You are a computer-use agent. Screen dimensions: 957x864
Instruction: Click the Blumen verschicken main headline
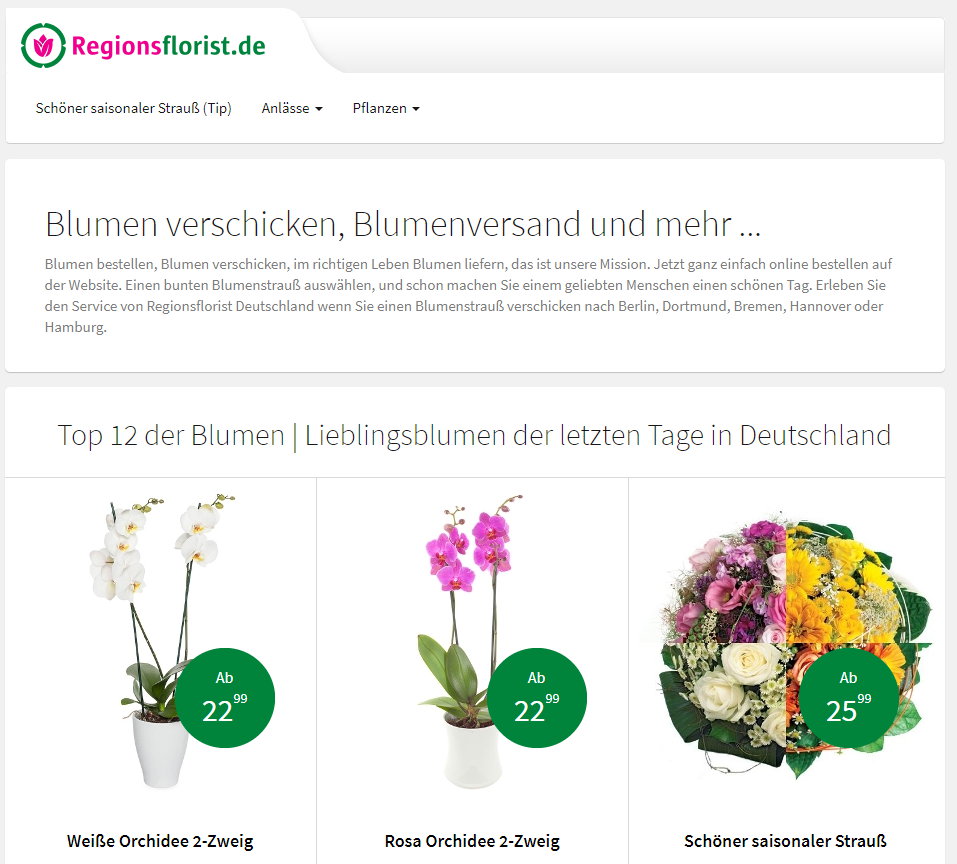click(x=403, y=224)
